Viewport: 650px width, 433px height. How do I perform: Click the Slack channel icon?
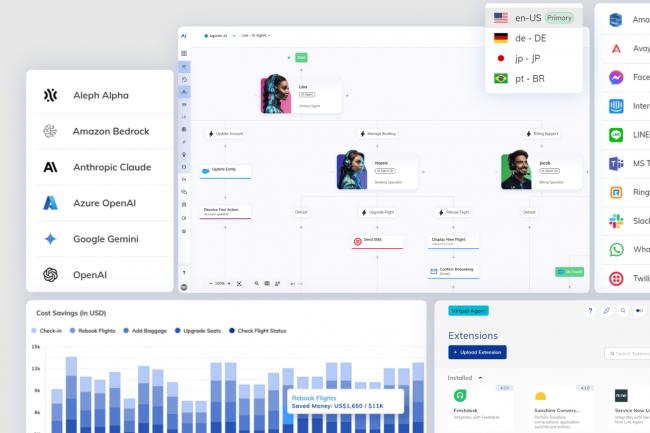pyautogui.click(x=616, y=221)
